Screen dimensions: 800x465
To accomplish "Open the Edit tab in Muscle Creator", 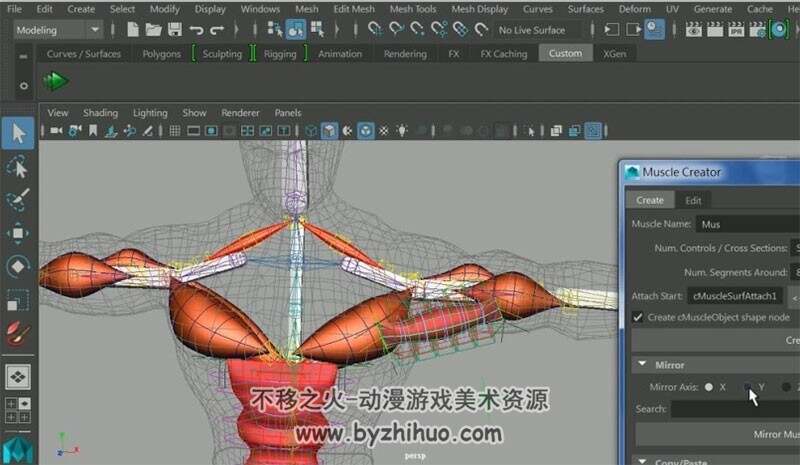I will 693,200.
